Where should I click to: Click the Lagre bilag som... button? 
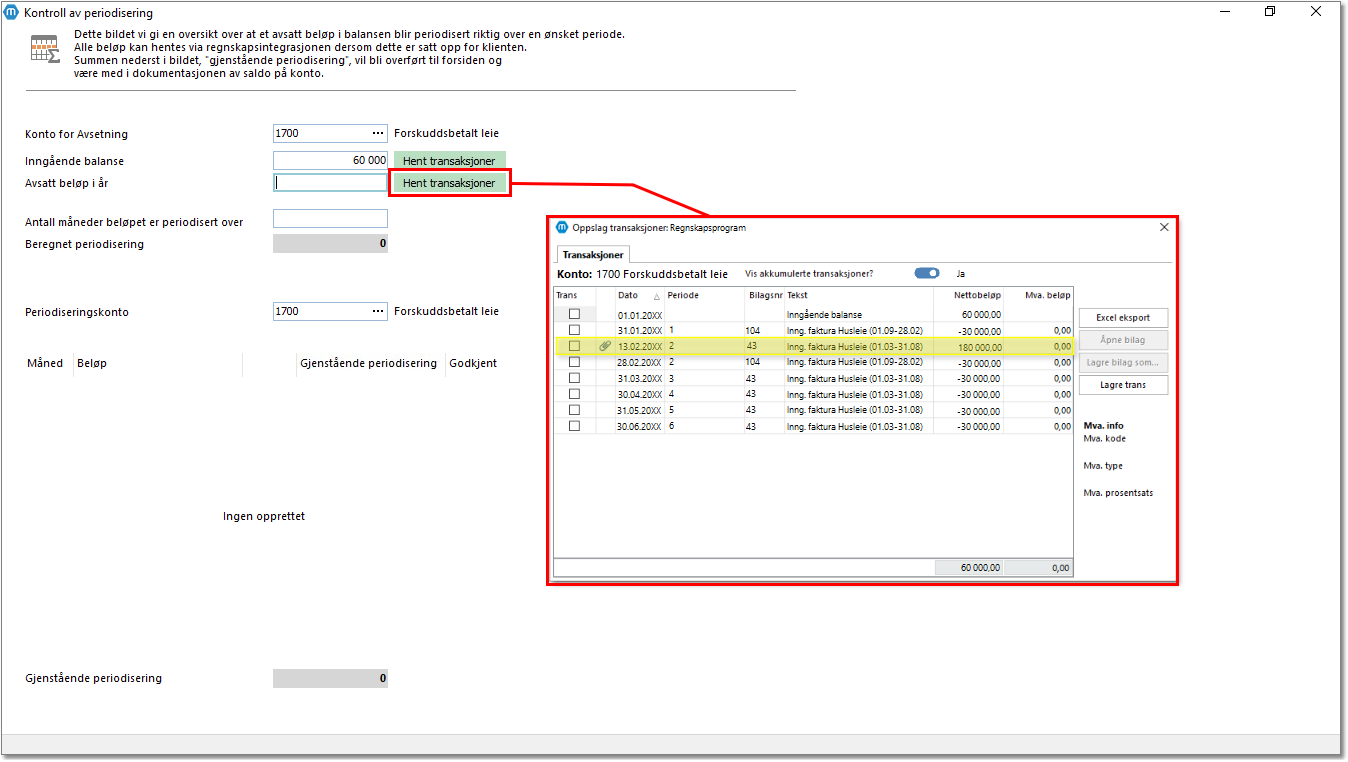click(x=1123, y=363)
